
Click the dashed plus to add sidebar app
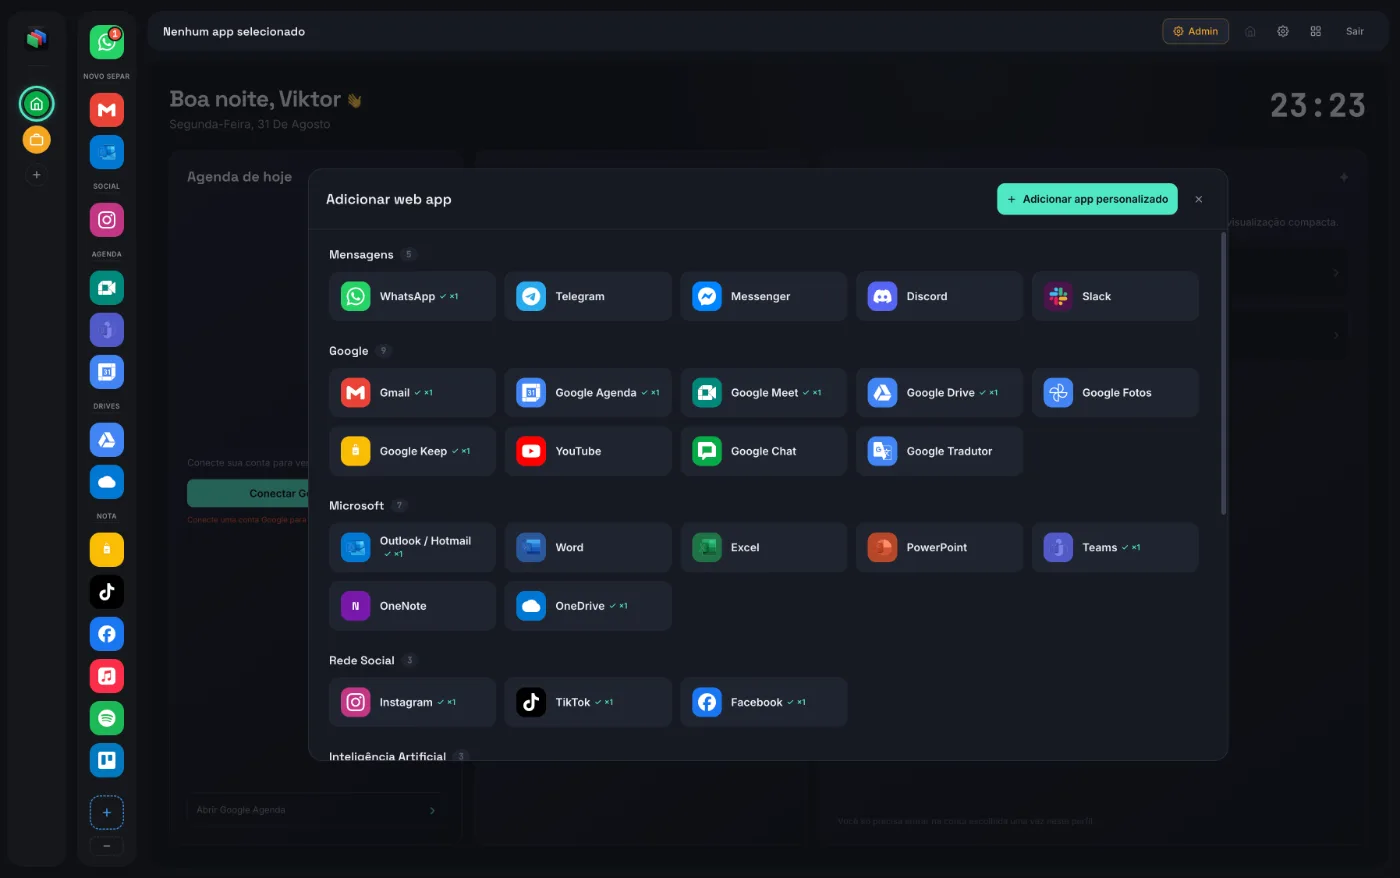(107, 813)
